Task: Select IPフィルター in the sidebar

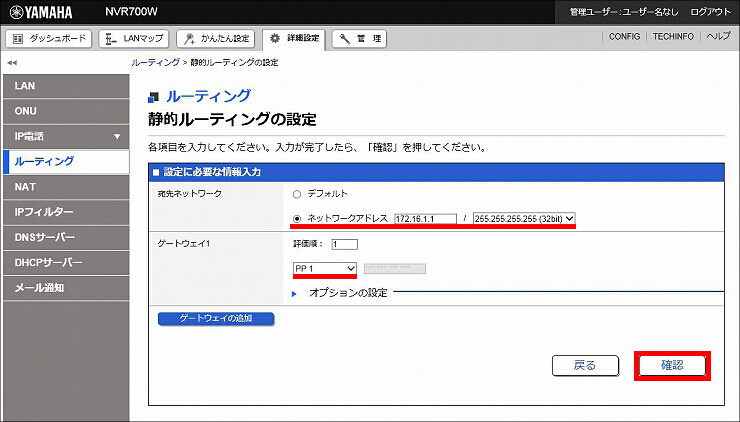Action: click(x=66, y=212)
